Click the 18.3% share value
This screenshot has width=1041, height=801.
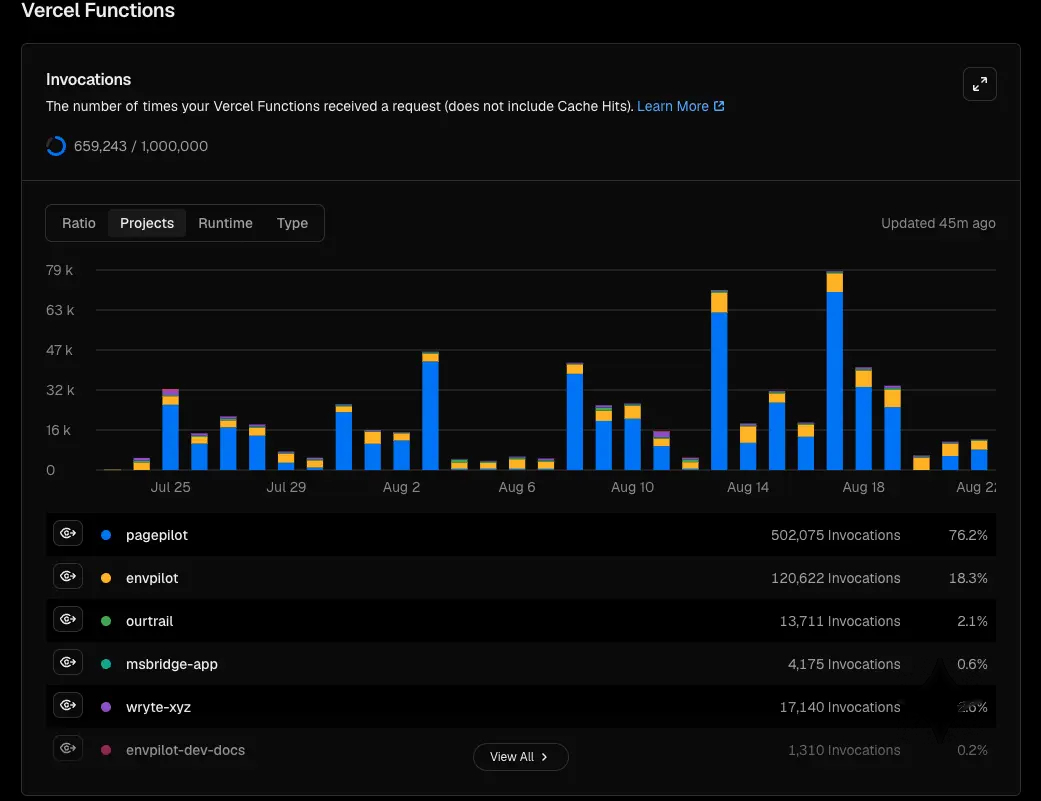[x=968, y=578]
